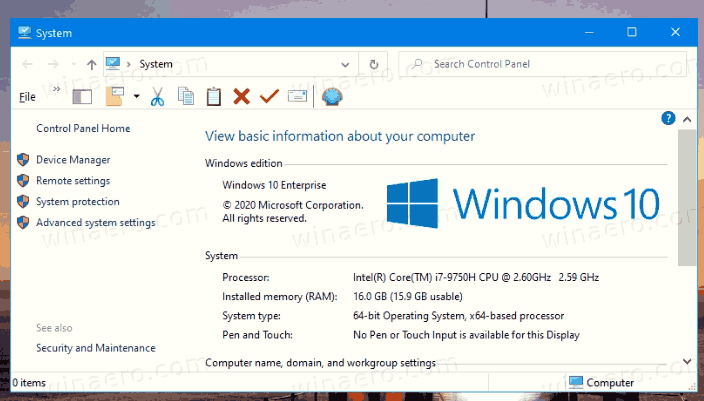Click the red Delete X icon
Image resolution: width=704 pixels, height=401 pixels.
click(x=242, y=96)
